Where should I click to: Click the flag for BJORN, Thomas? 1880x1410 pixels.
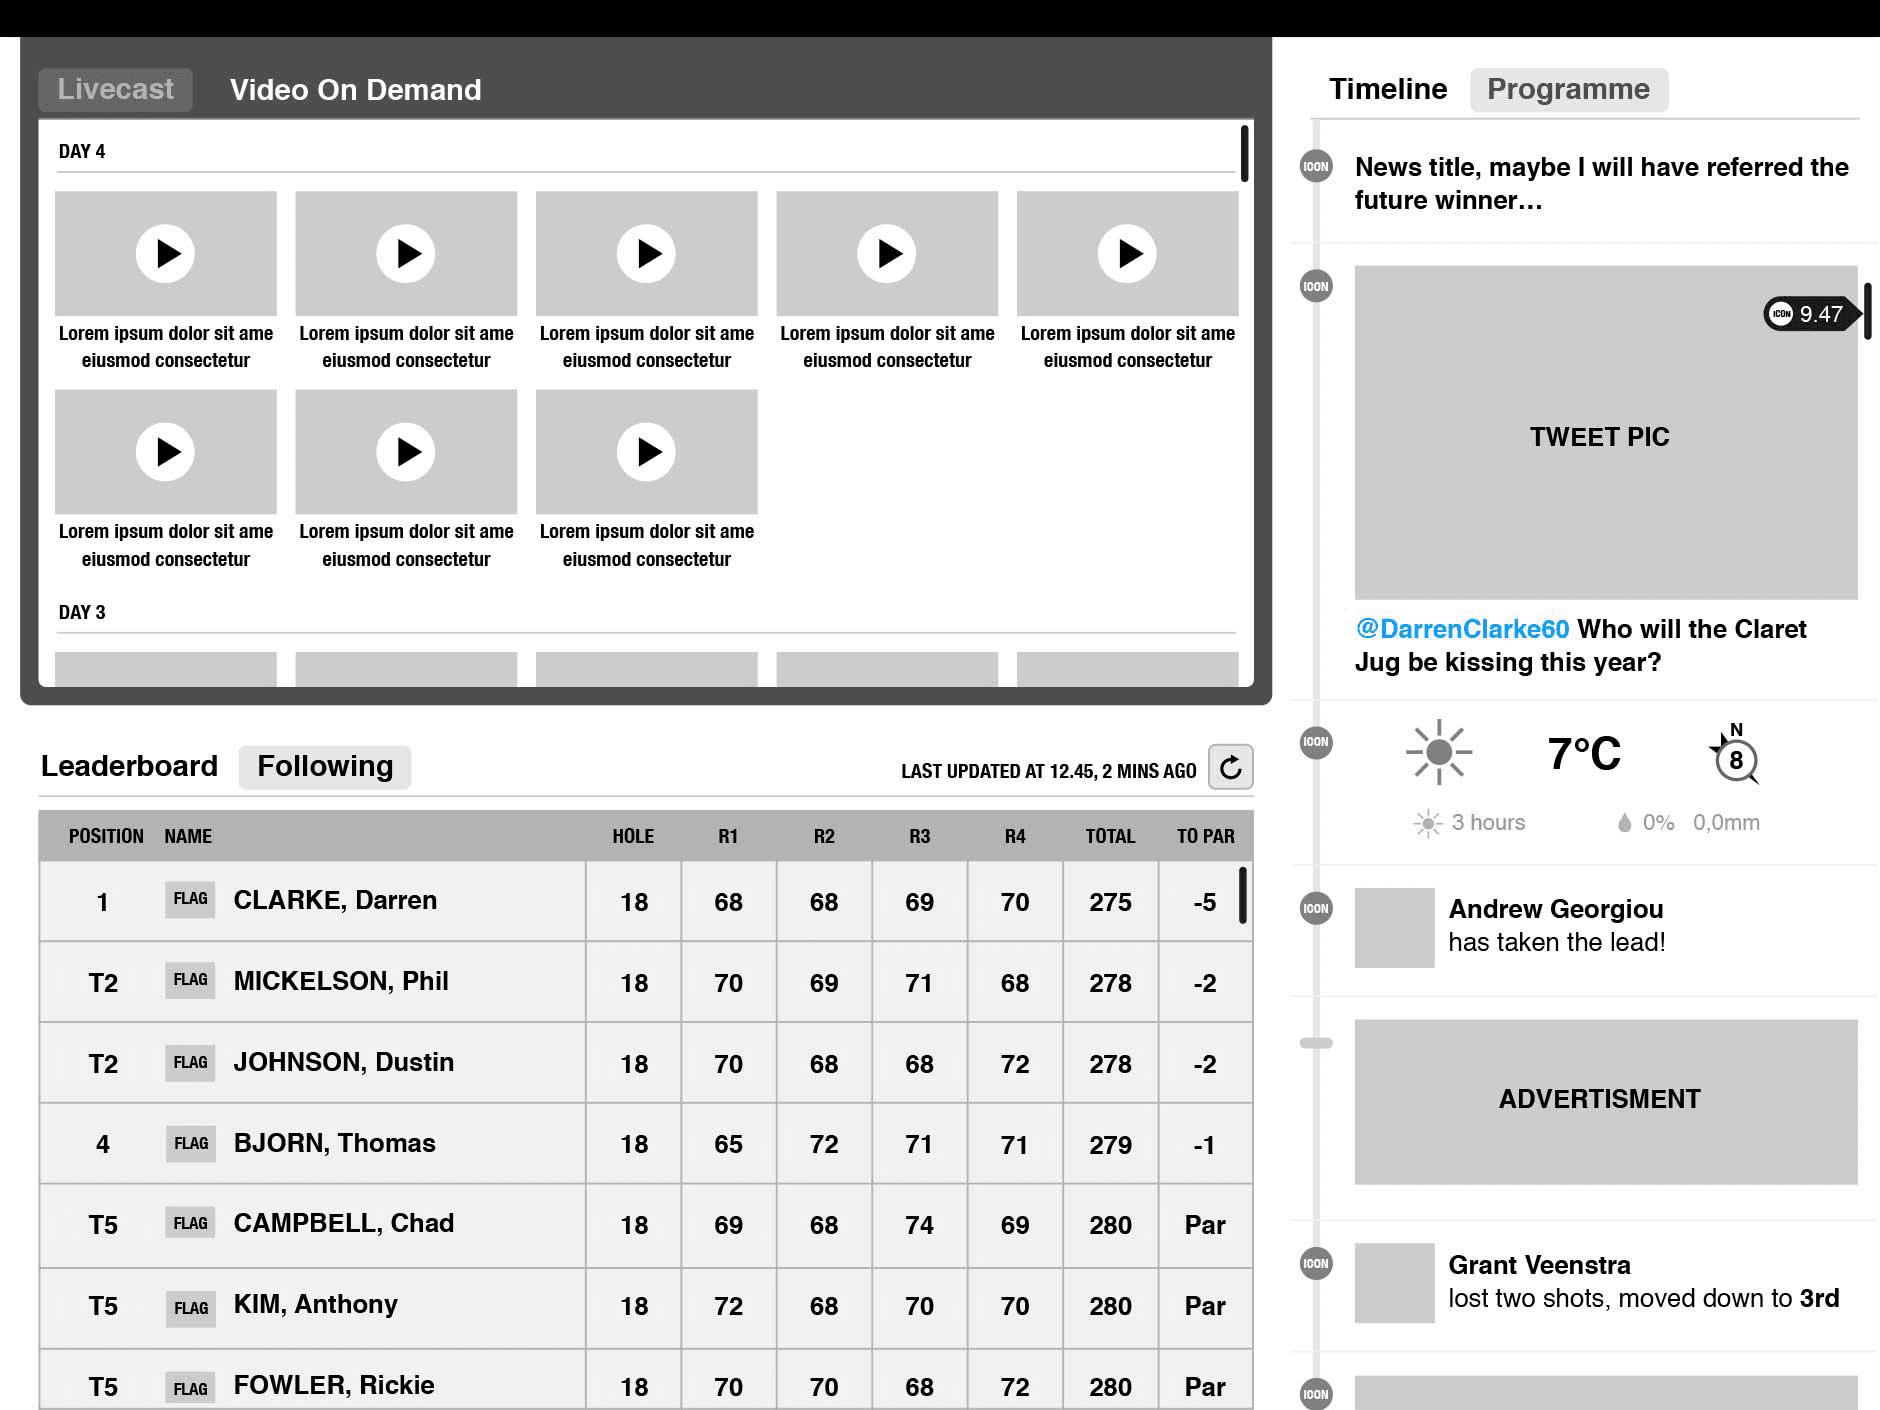tap(190, 1143)
